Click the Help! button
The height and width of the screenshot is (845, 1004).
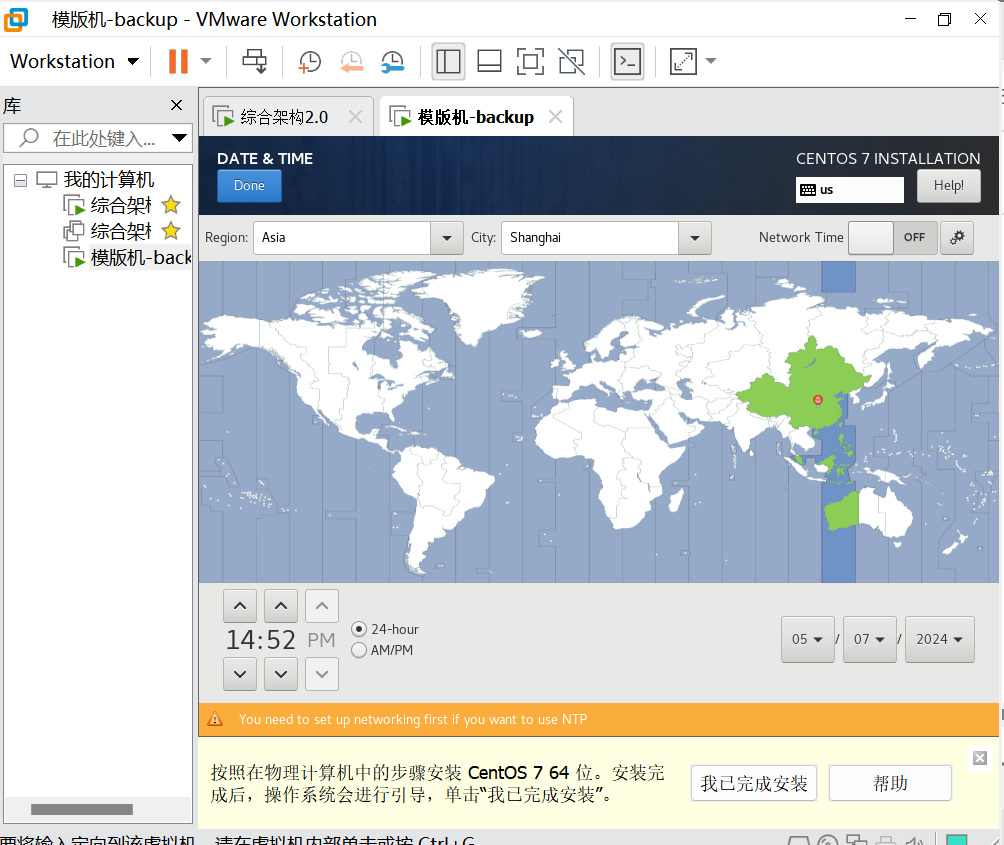coord(948,186)
